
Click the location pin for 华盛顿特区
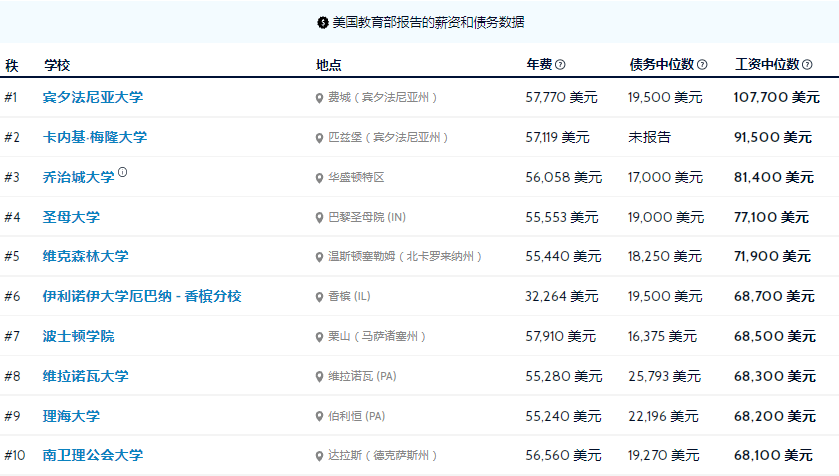[x=319, y=178]
